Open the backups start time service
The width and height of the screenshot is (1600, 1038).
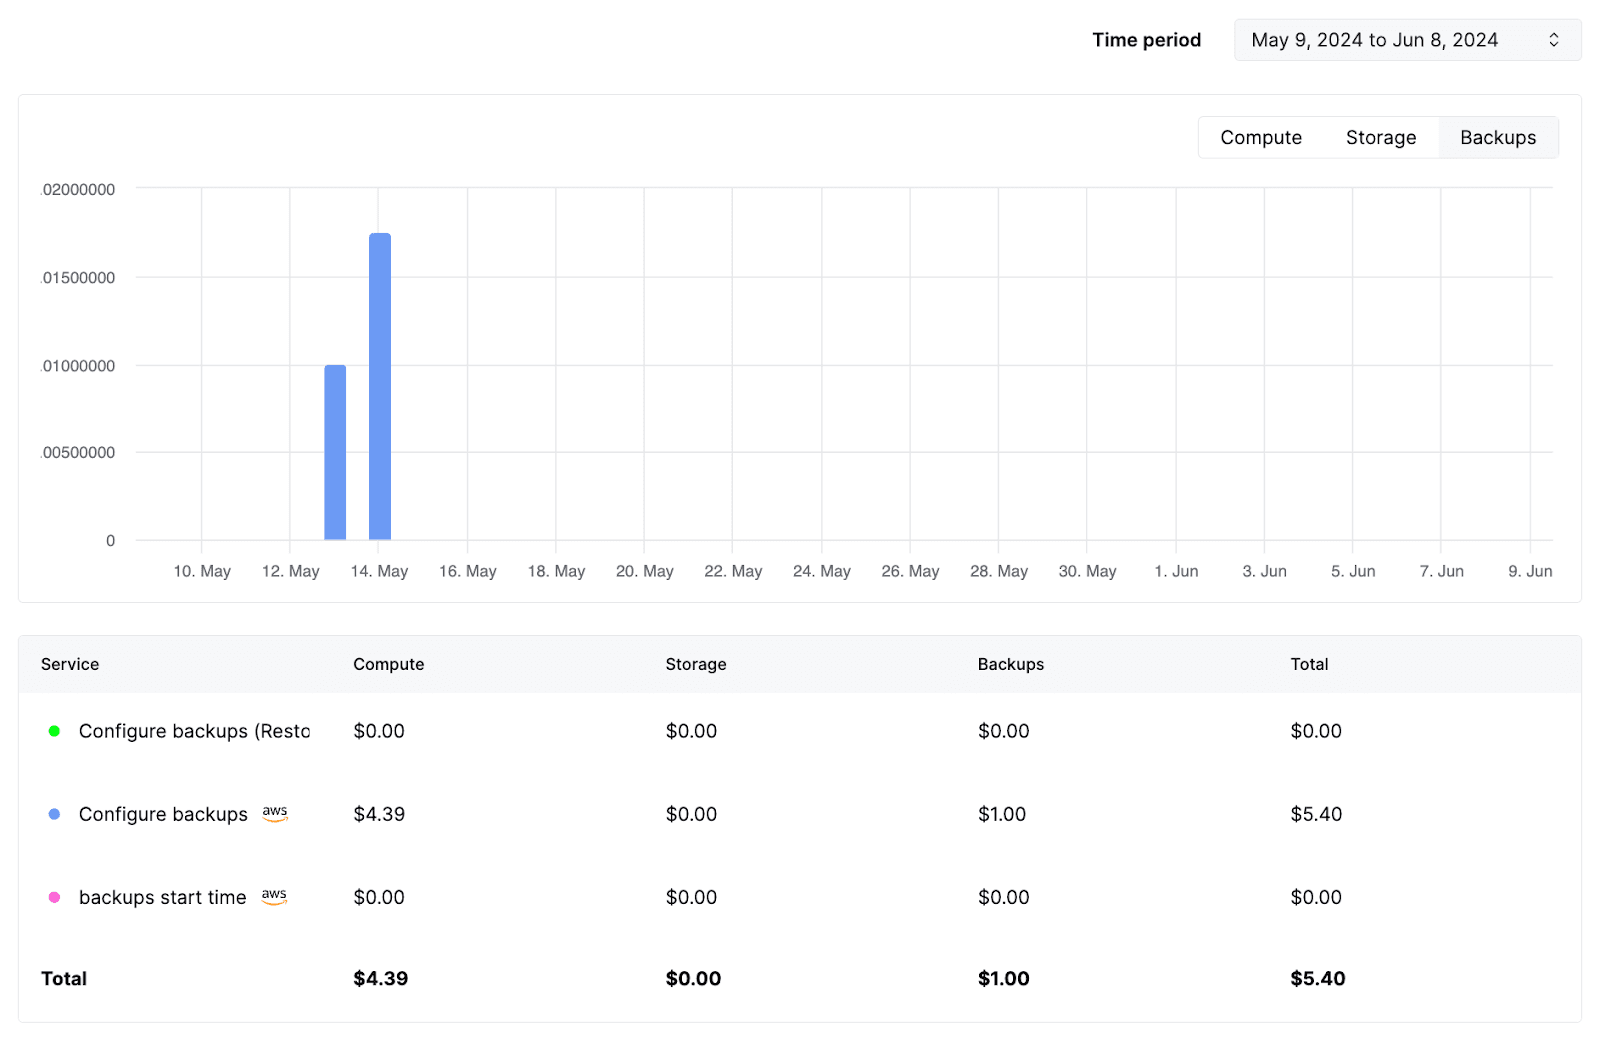(x=162, y=897)
